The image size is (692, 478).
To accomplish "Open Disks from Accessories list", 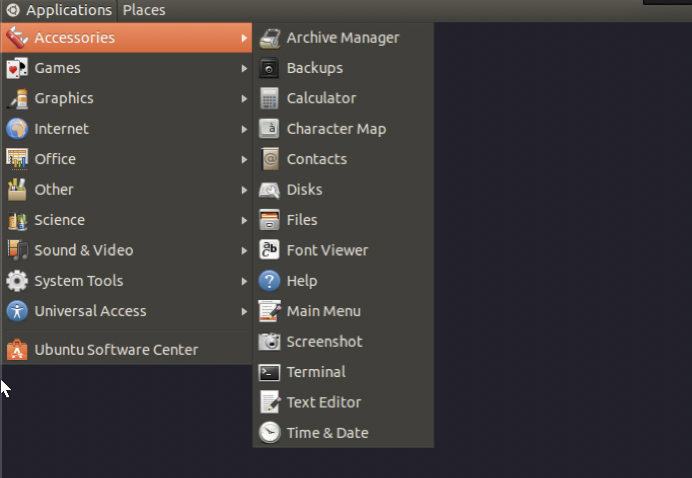I will pos(343,190).
